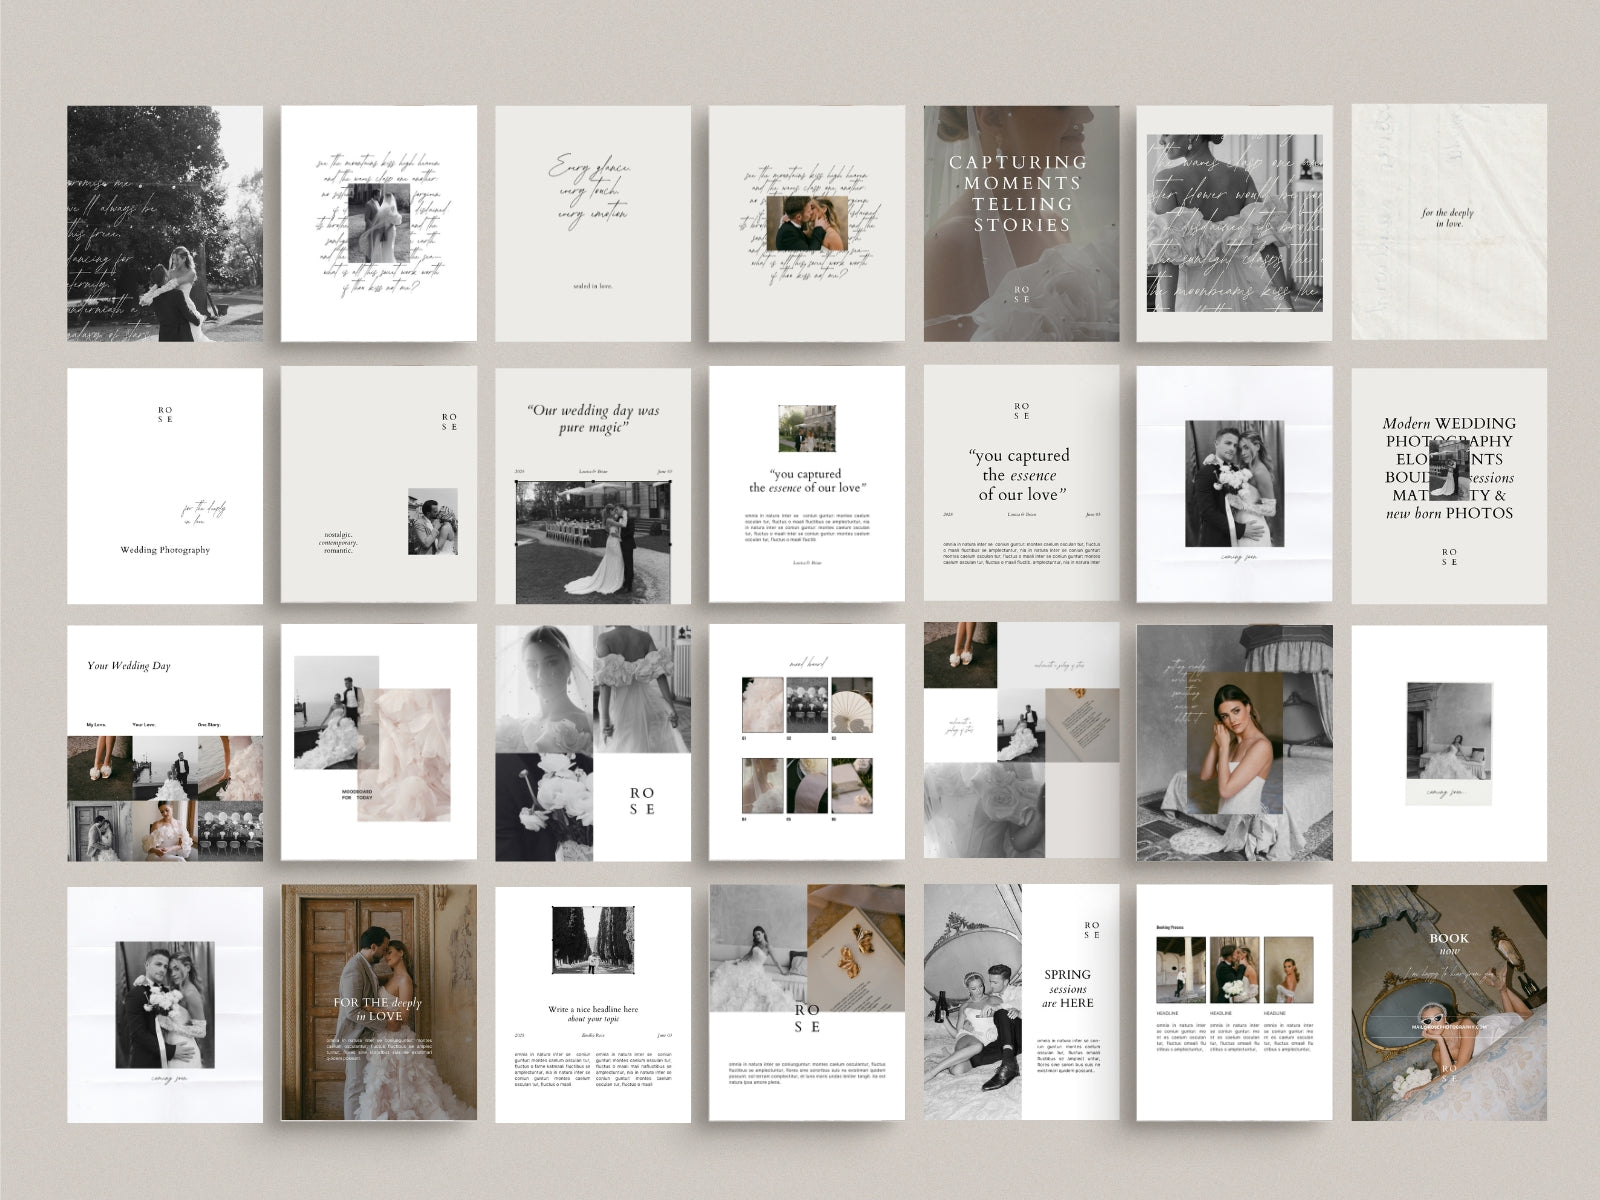This screenshot has width=1600, height=1200.
Task: Select the white "Wedding Photography" title card
Action: pyautogui.click(x=165, y=485)
